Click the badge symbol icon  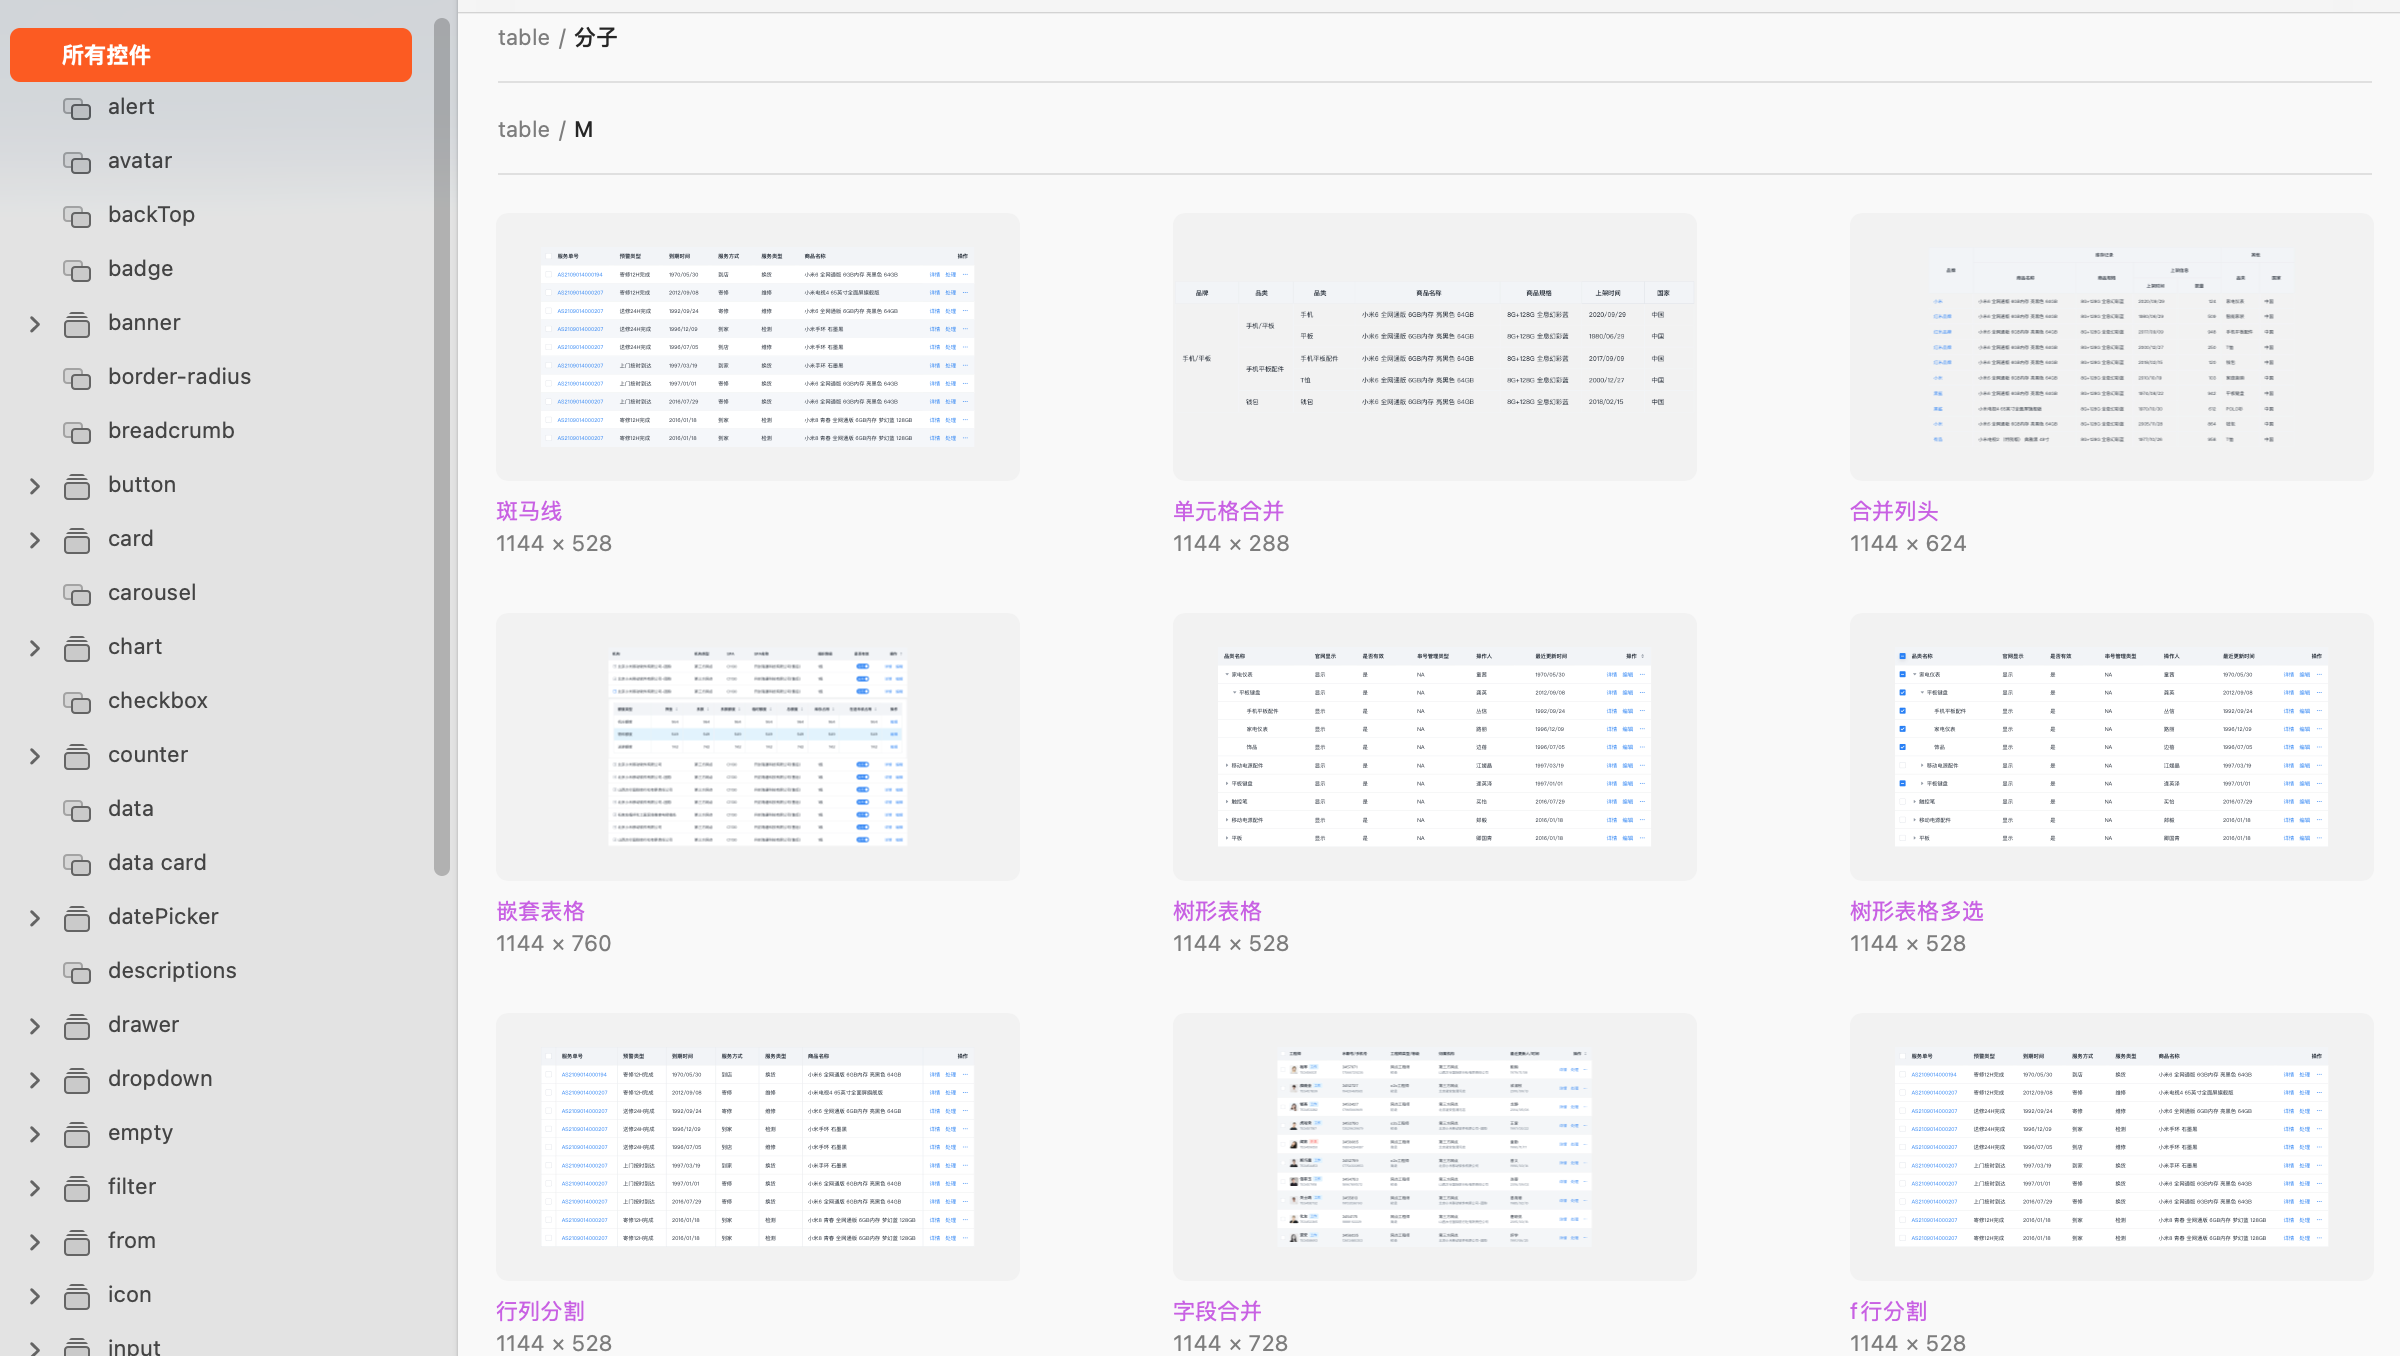[x=77, y=270]
